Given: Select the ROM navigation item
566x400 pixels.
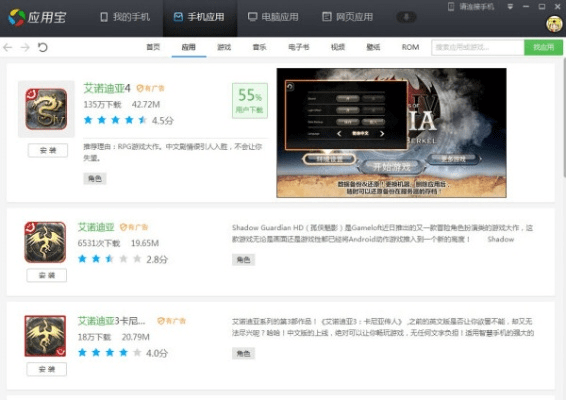Looking at the screenshot, I should [410, 47].
